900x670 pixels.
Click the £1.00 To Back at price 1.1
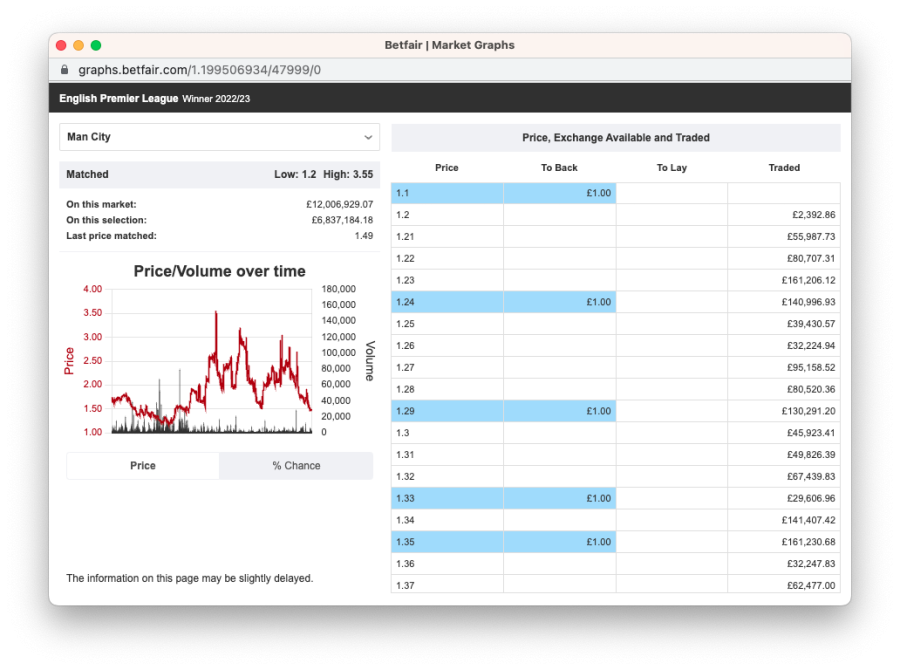coord(560,193)
